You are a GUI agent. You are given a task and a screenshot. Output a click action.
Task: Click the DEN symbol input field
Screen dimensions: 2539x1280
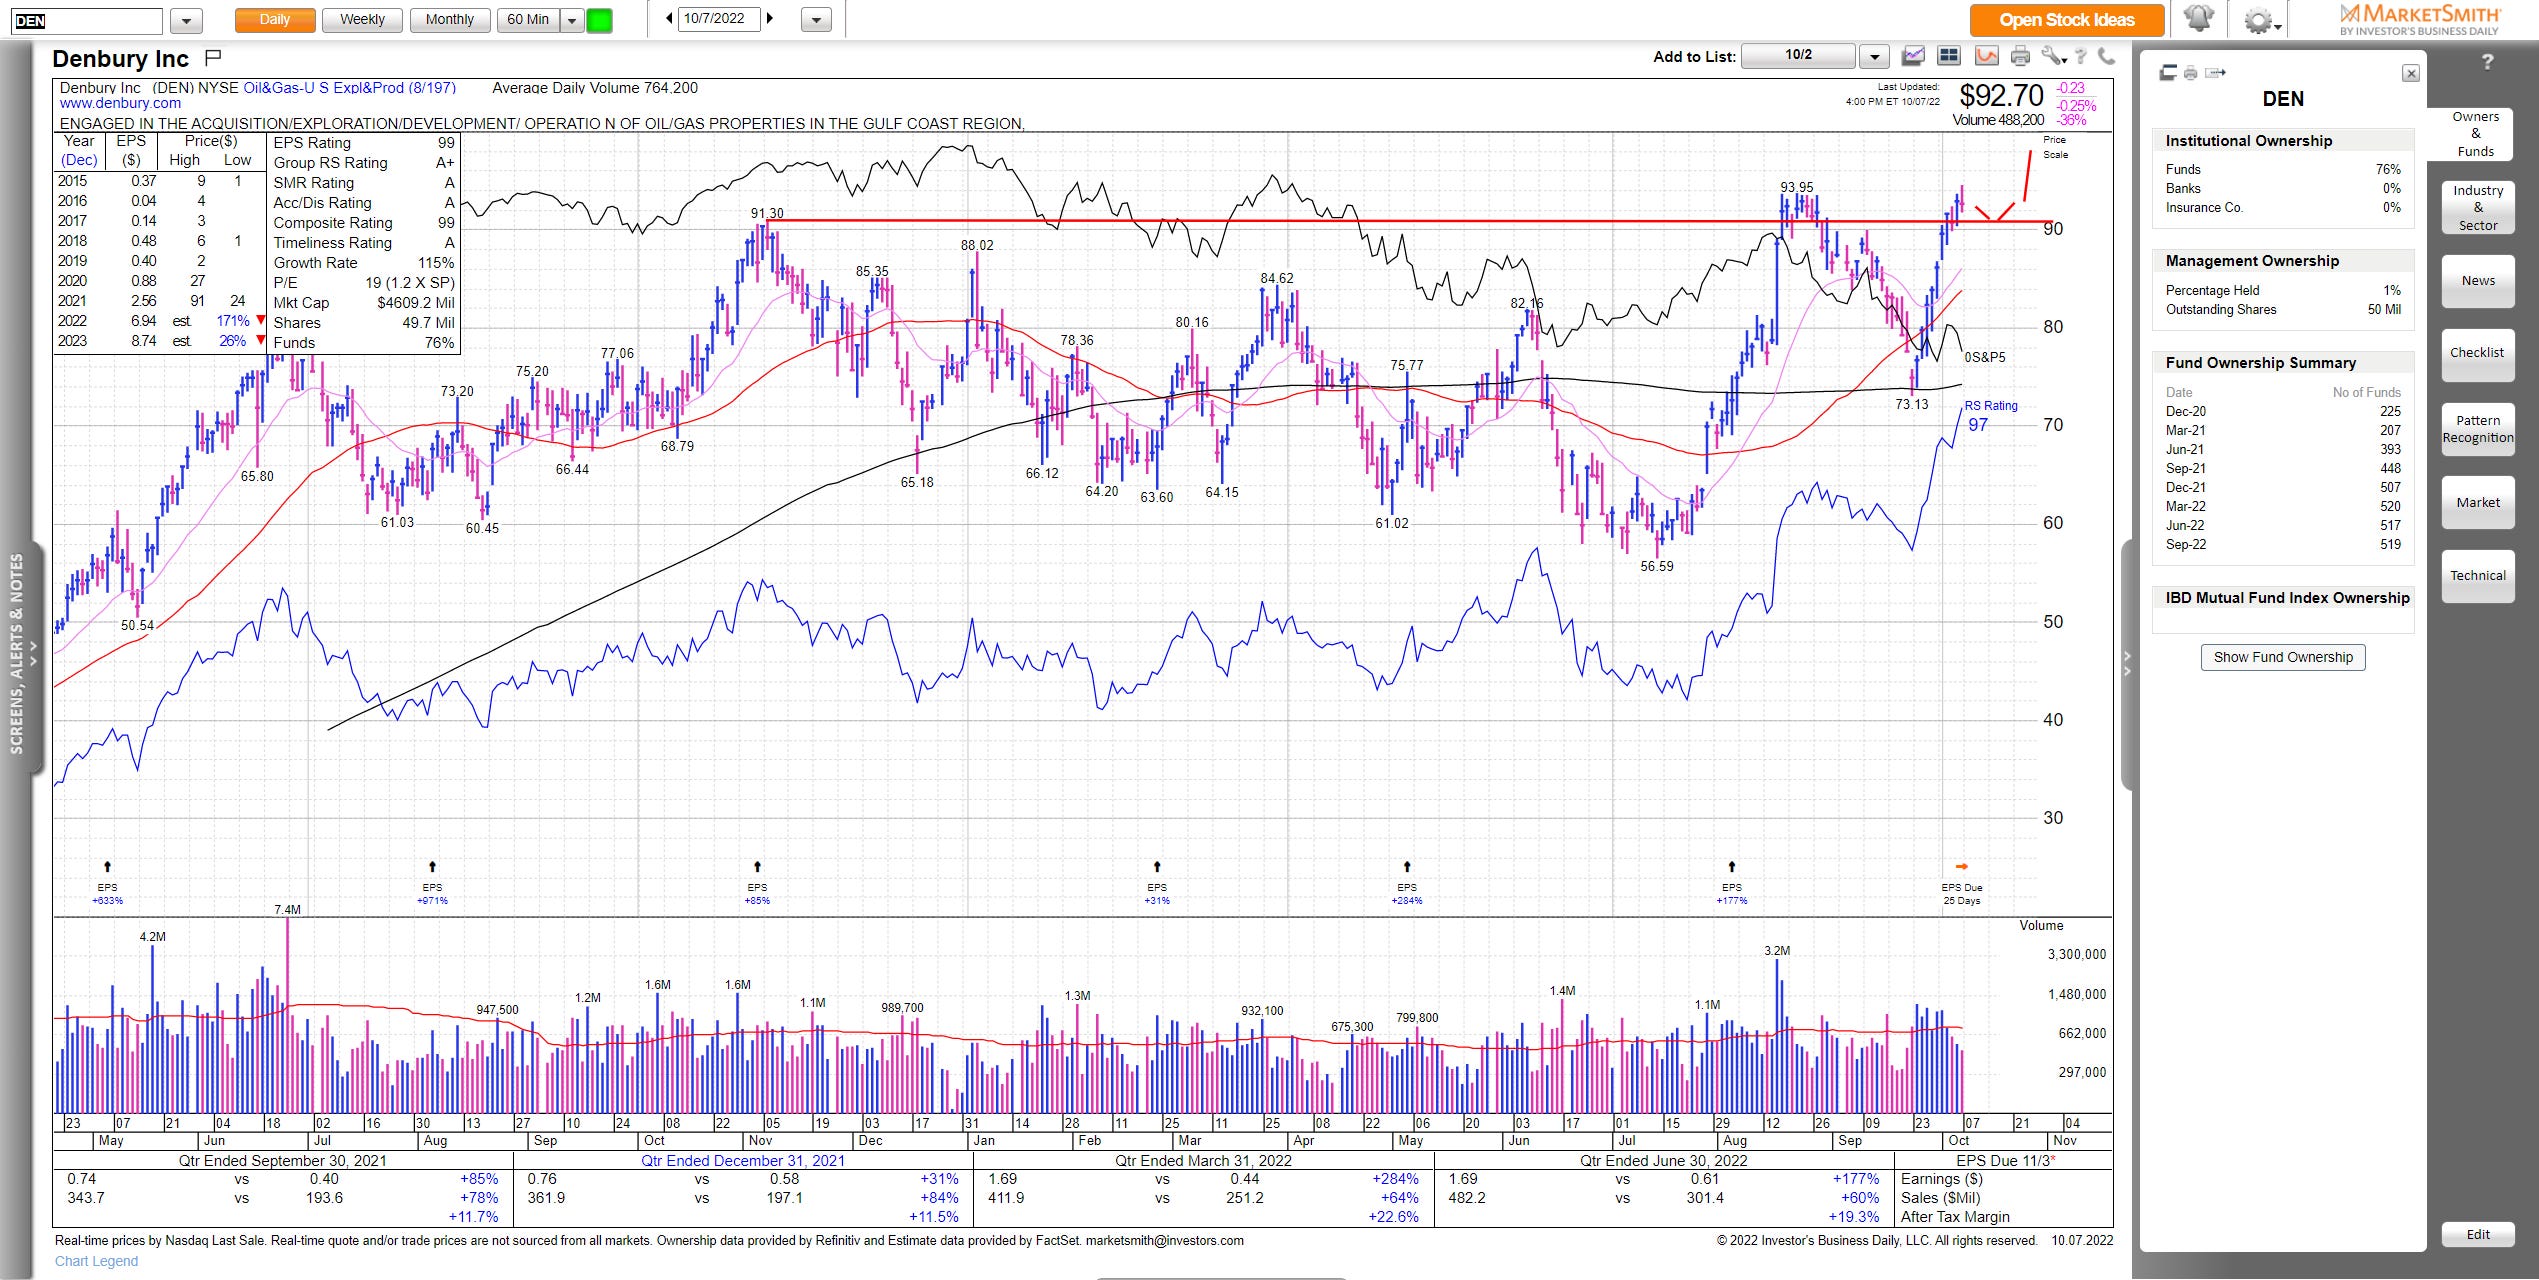tap(87, 21)
